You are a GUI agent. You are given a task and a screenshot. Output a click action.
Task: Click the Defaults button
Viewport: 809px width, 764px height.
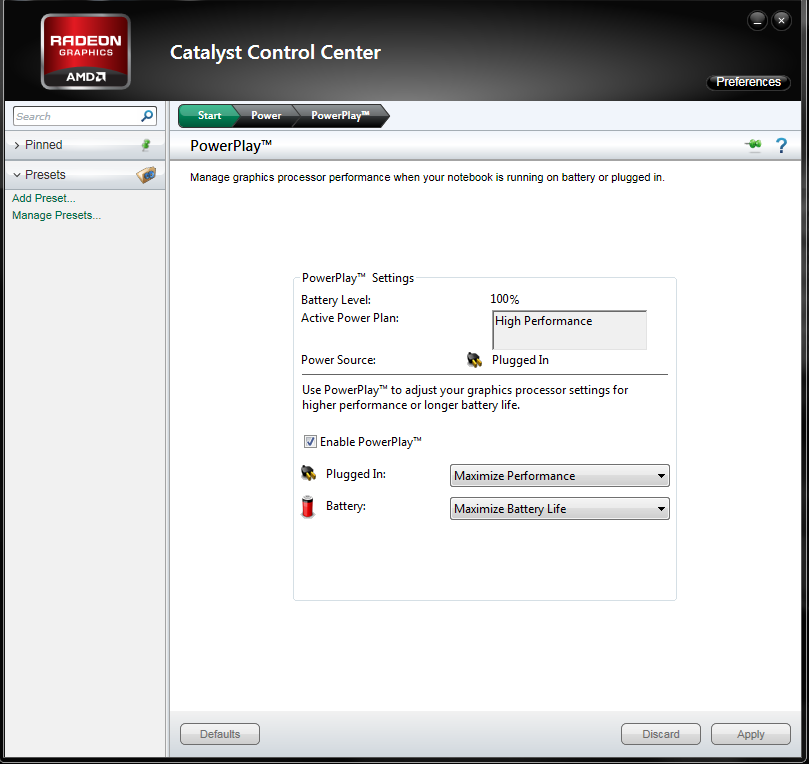coord(220,734)
